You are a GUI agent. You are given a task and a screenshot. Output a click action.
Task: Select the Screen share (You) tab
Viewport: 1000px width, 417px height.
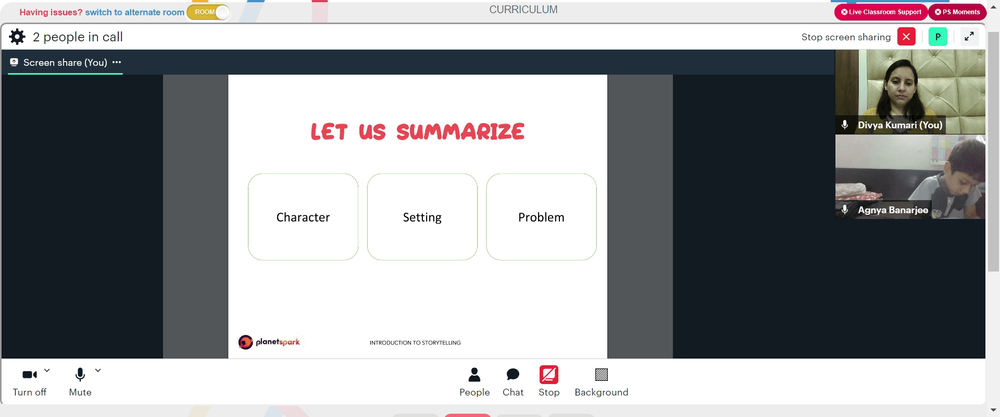pos(65,62)
